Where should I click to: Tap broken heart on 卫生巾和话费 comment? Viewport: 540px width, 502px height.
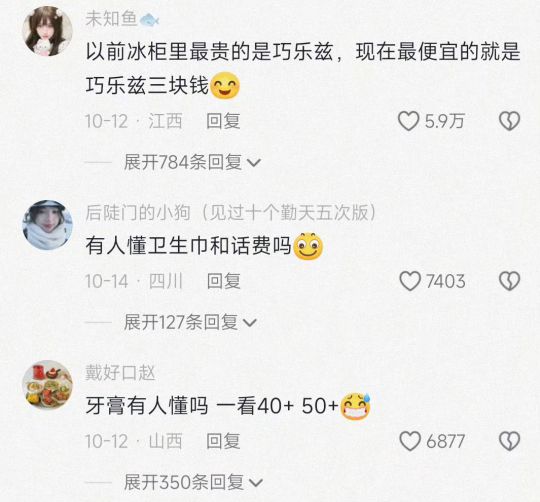pos(509,281)
